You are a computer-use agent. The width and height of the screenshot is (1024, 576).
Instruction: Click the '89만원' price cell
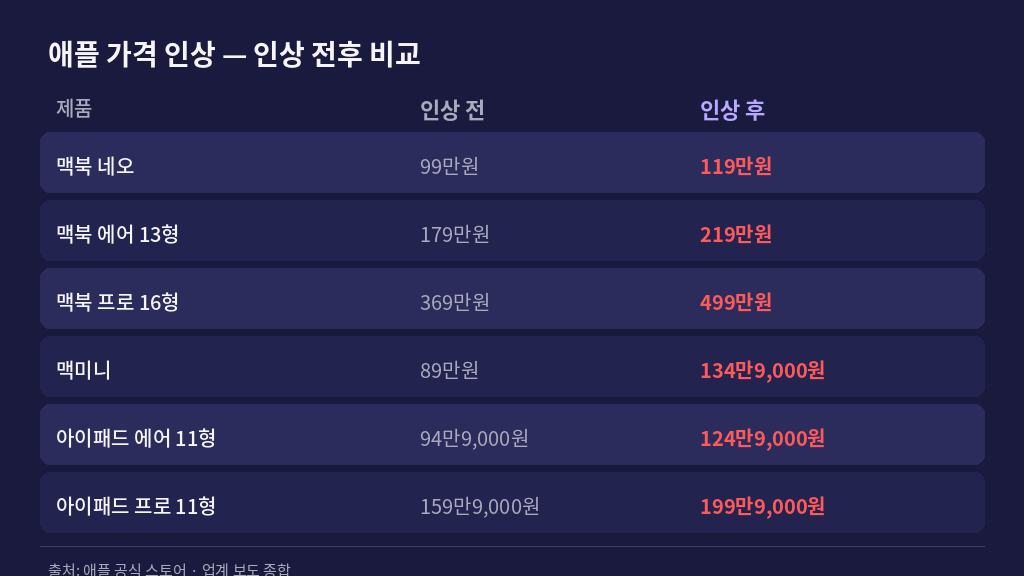coord(449,370)
